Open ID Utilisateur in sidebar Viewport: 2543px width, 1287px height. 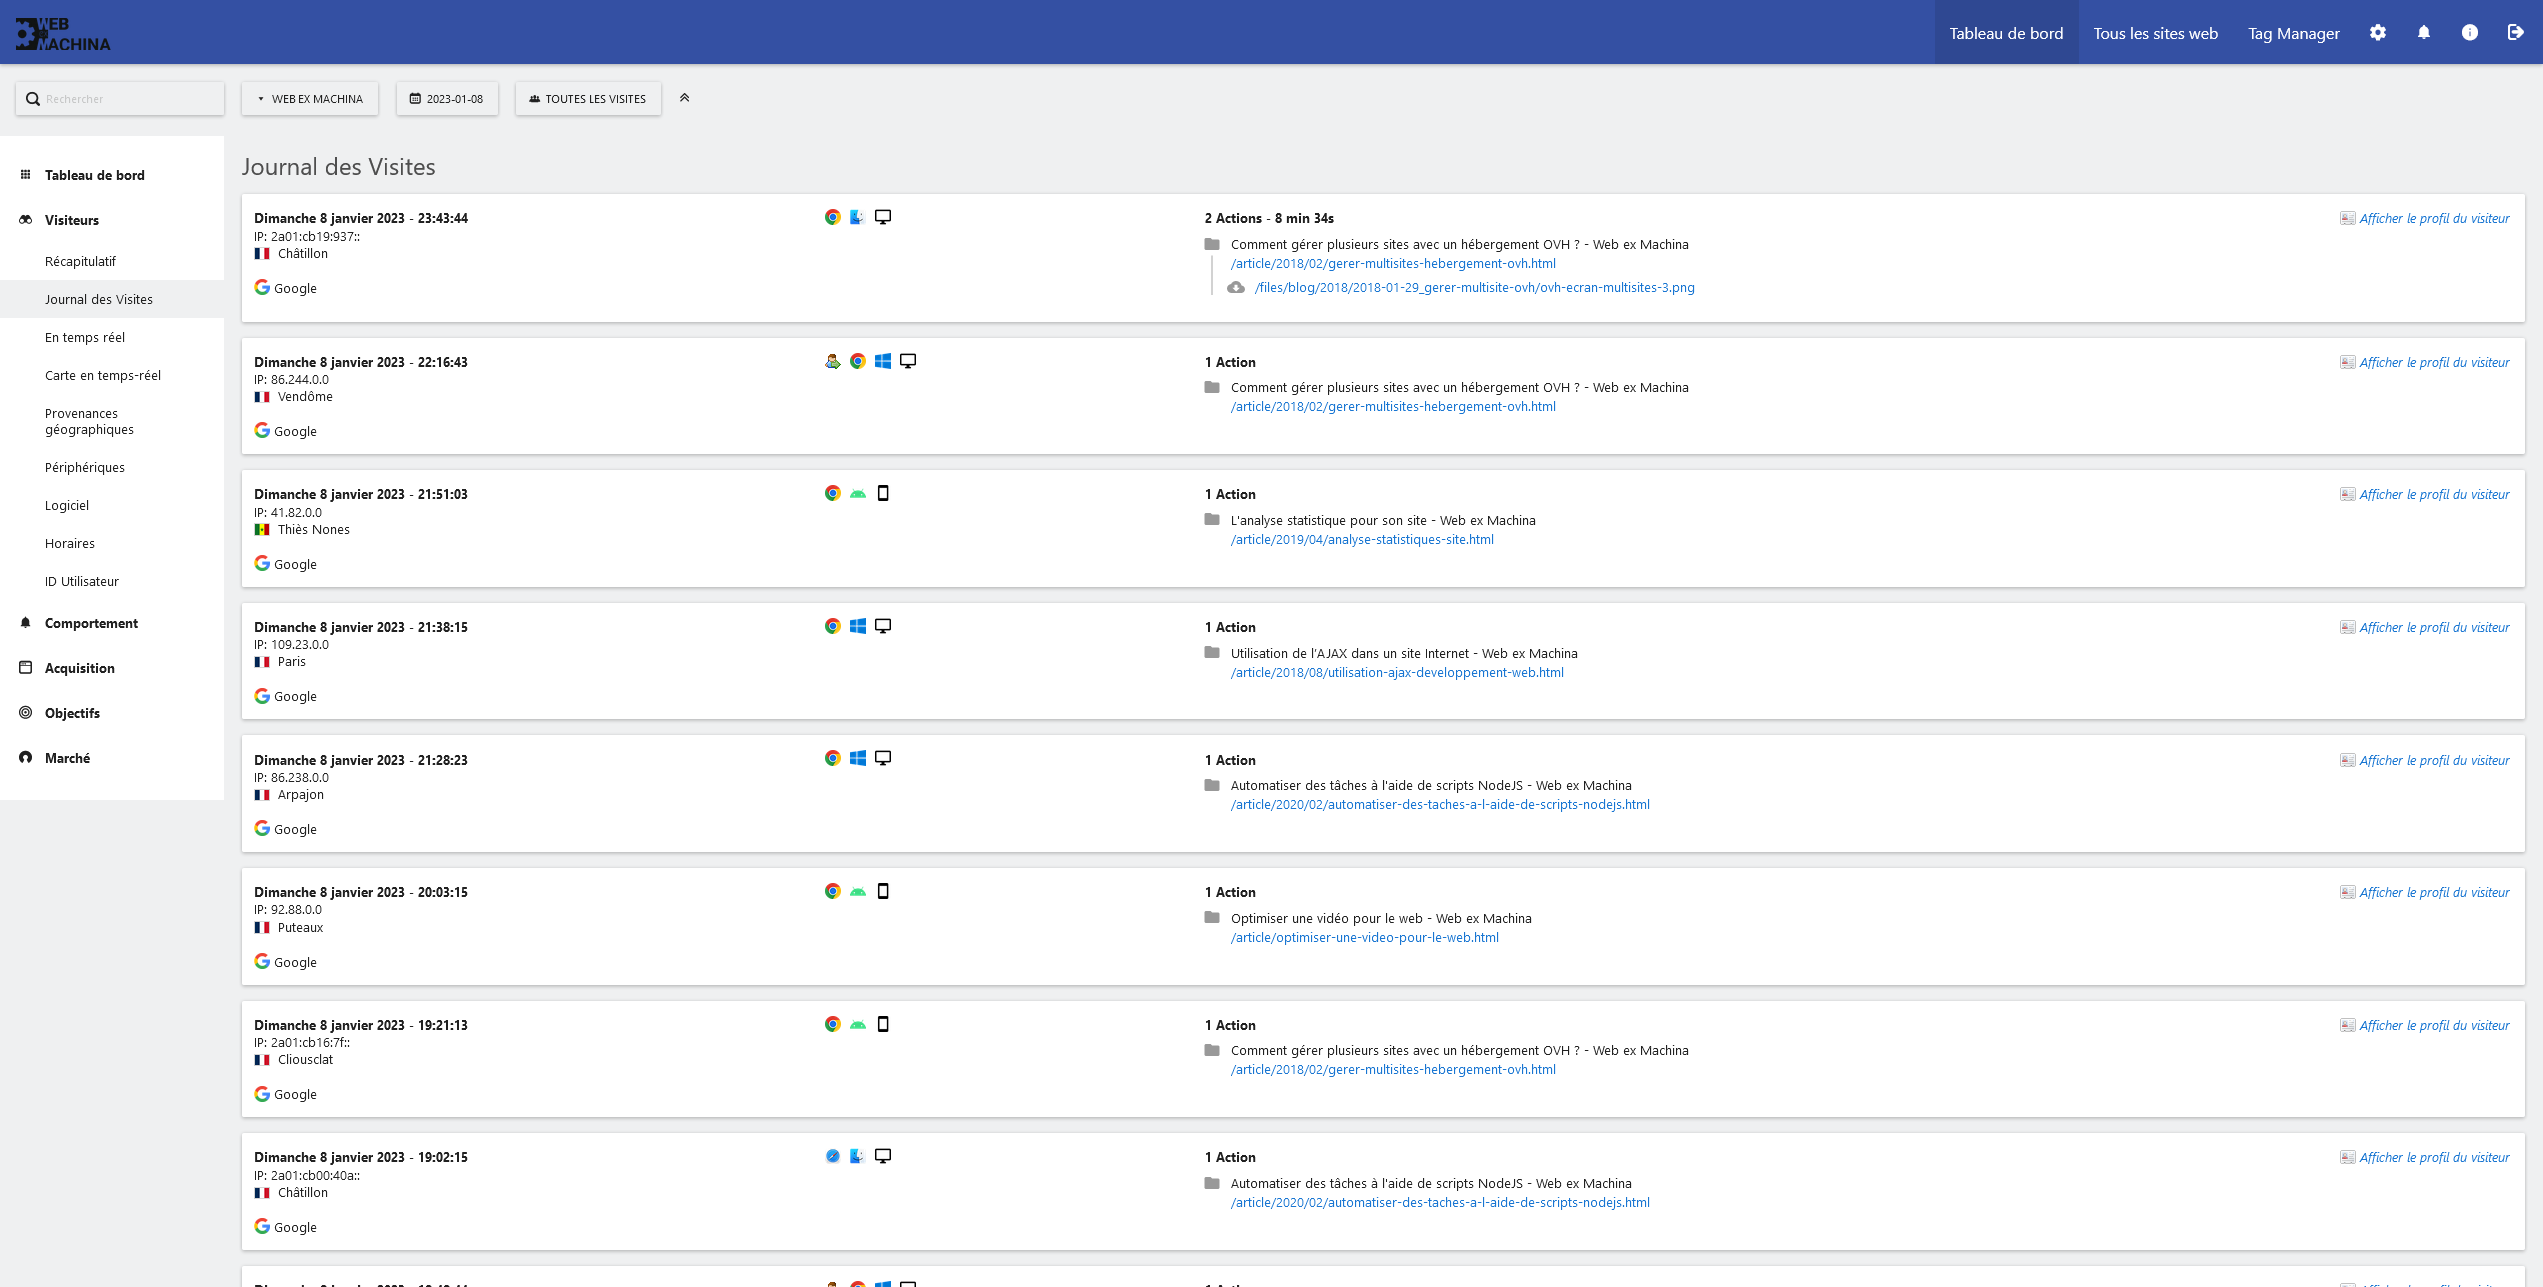[82, 581]
